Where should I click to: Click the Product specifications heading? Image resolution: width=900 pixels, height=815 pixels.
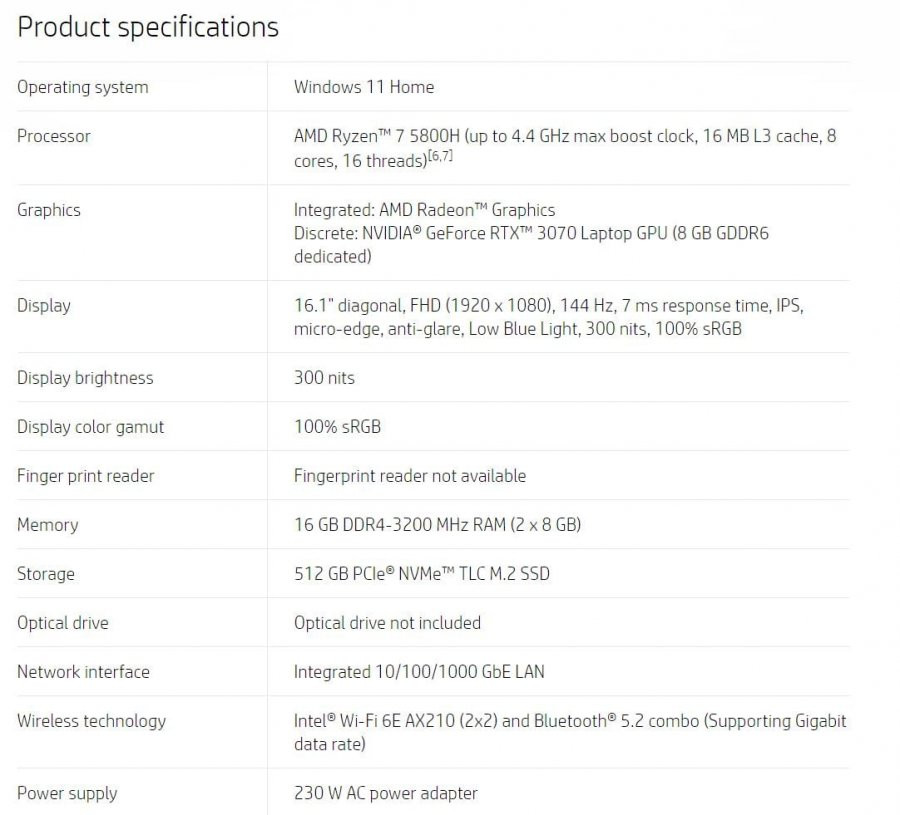tap(148, 28)
